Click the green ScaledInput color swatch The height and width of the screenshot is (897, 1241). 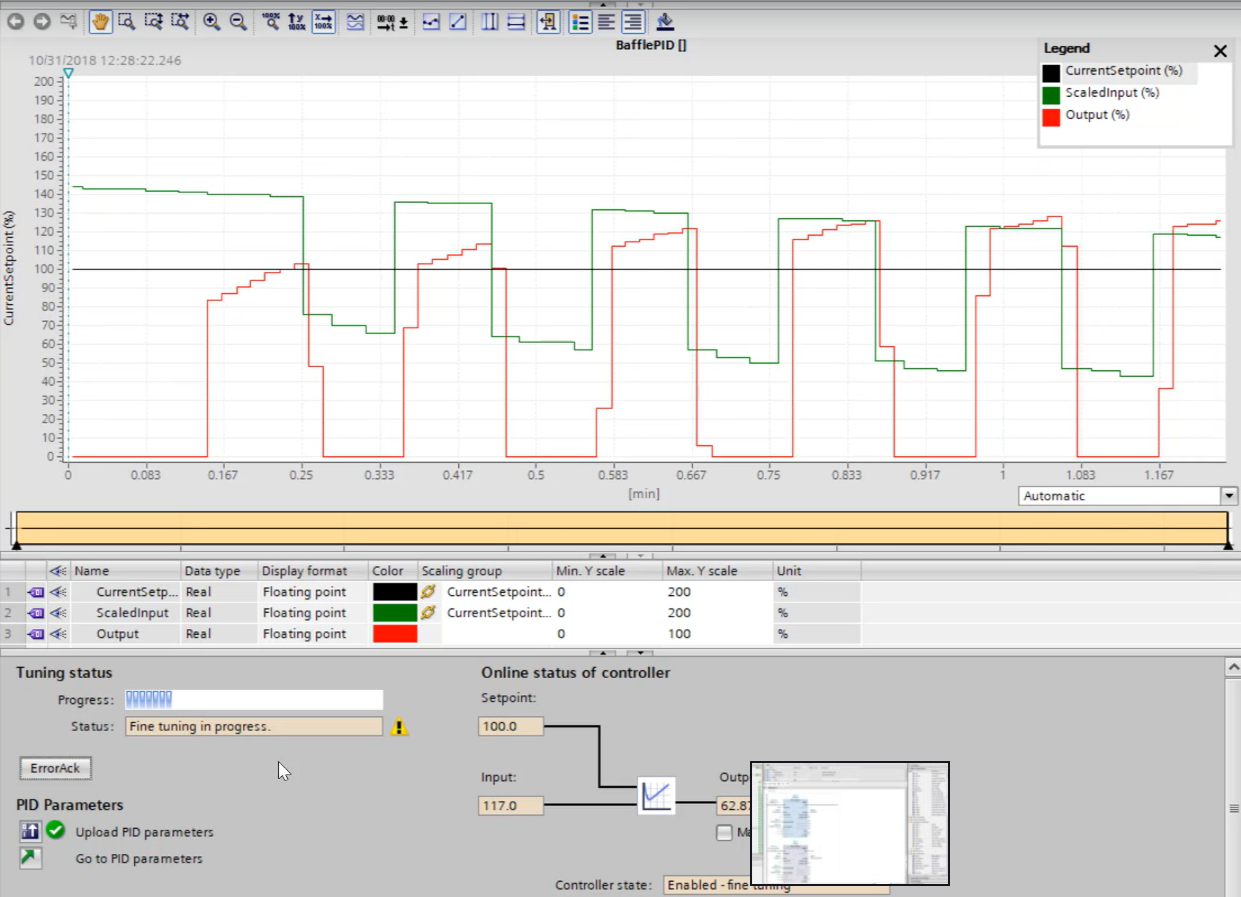[x=394, y=612]
